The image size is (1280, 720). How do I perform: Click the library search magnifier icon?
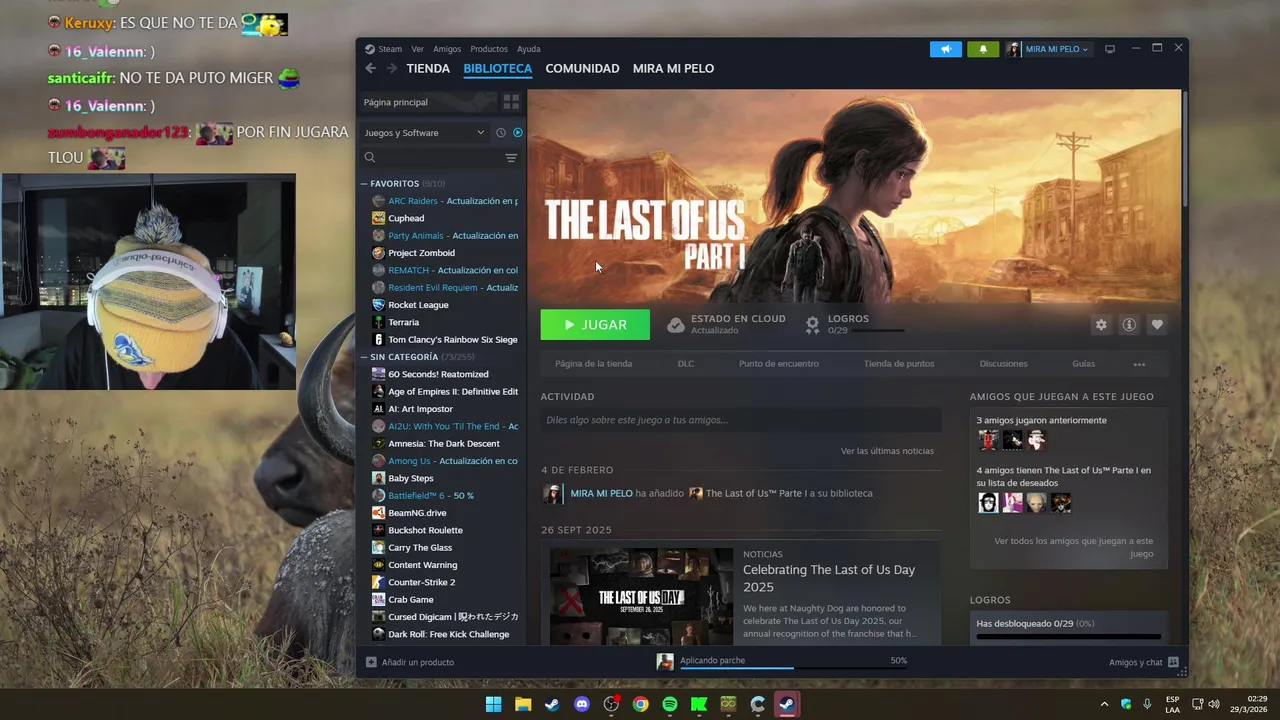tap(370, 158)
